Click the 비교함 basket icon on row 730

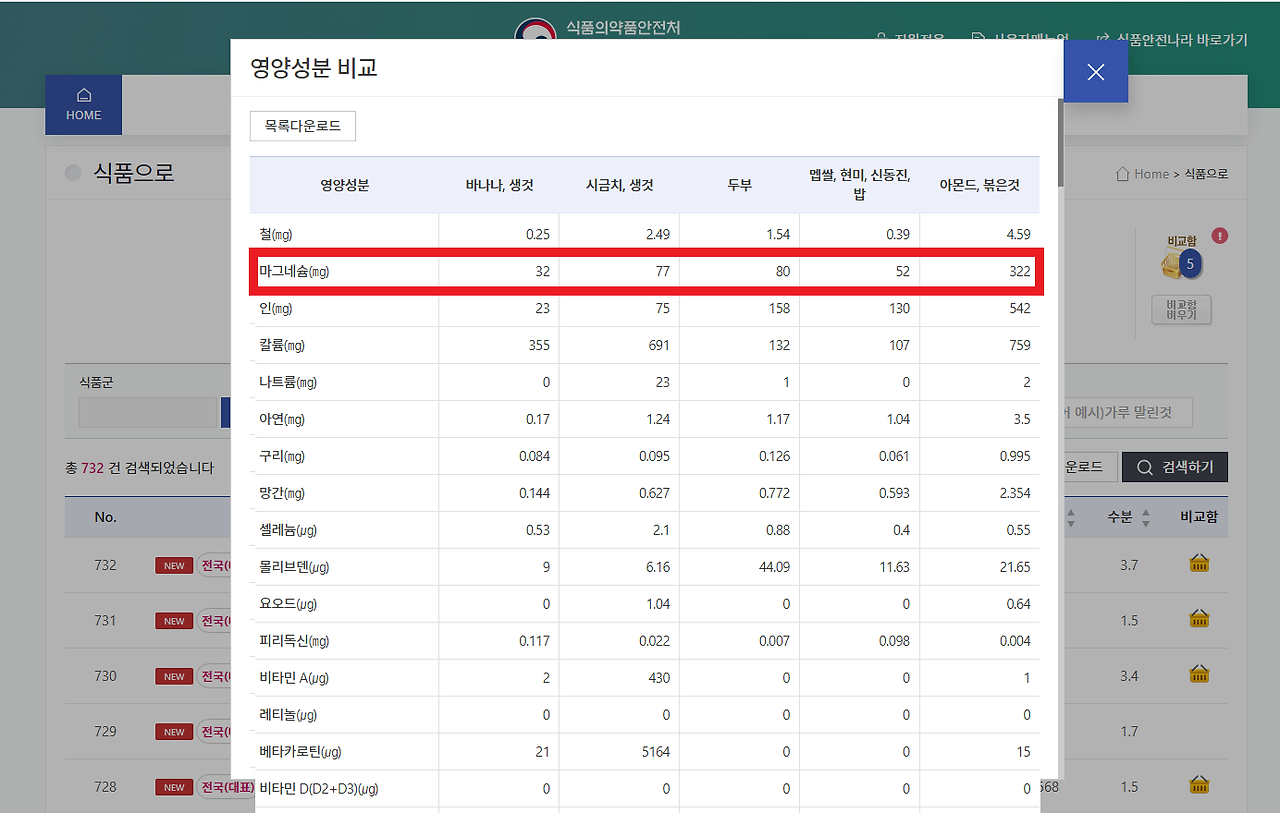click(x=1199, y=674)
